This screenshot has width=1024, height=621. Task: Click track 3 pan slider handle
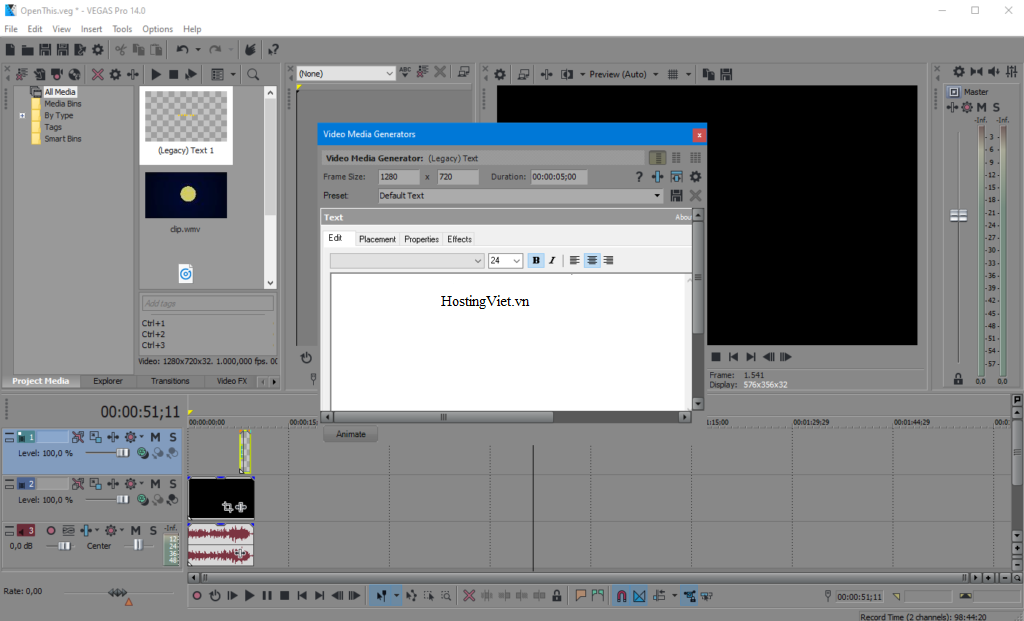point(138,545)
